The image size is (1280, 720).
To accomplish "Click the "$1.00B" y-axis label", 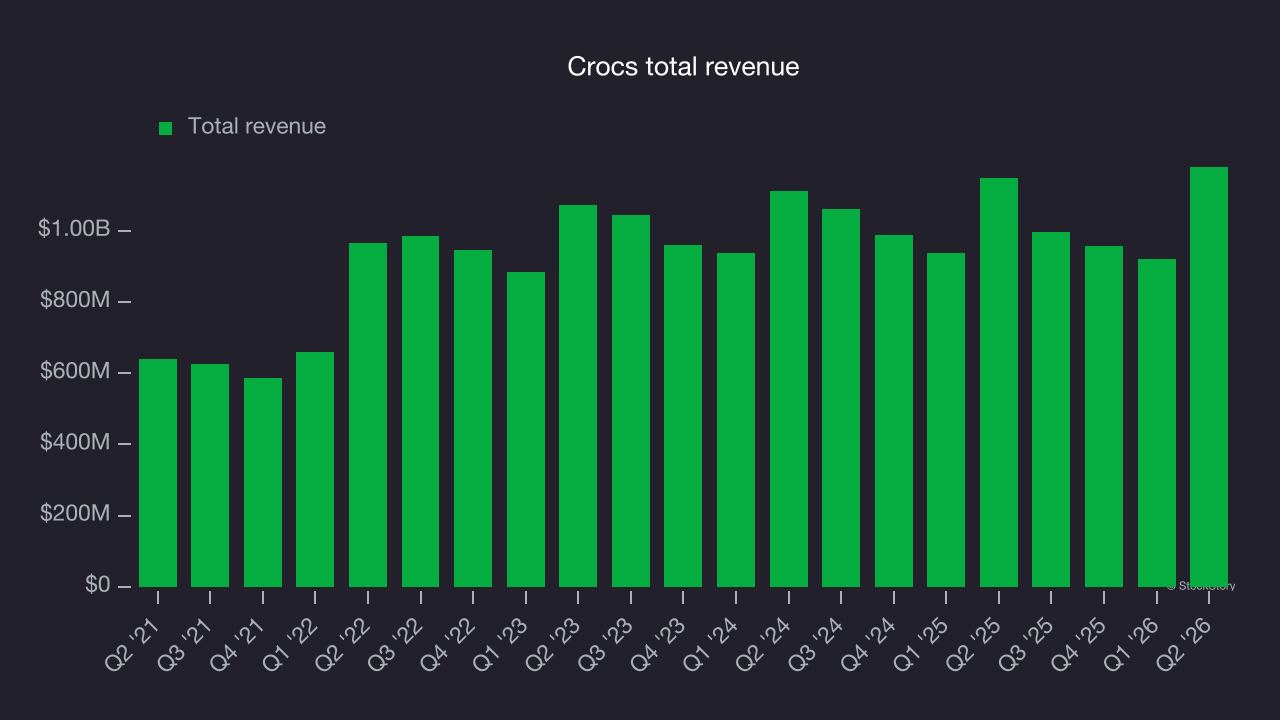I will coord(74,229).
